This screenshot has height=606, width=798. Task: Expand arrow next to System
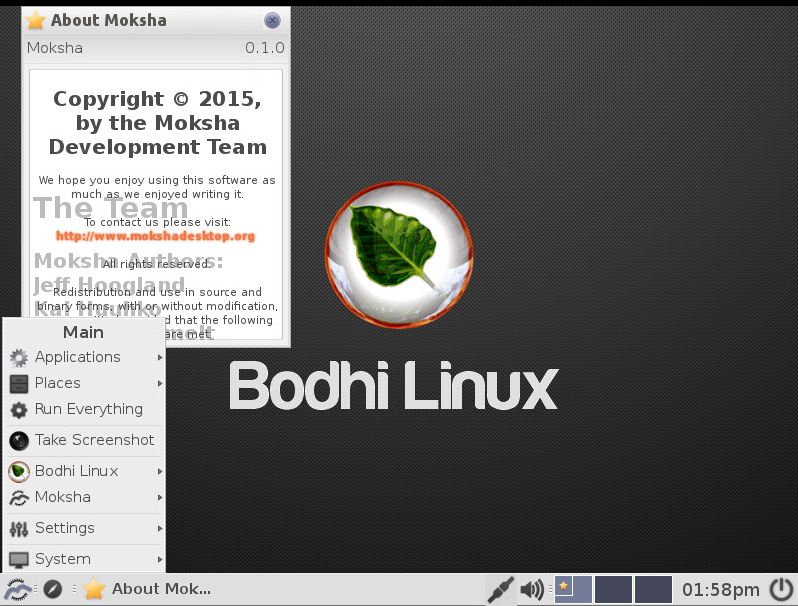[160, 559]
